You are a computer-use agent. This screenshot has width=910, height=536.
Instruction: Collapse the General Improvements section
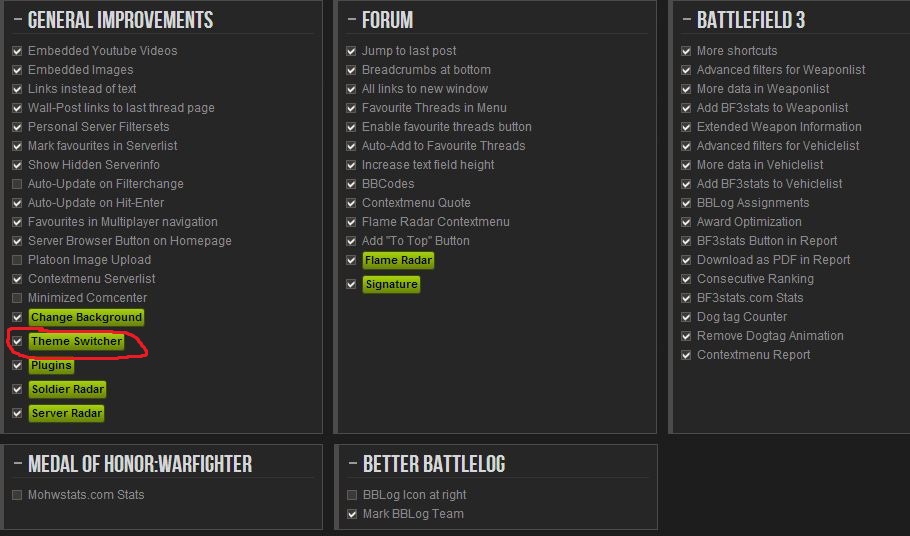(x=18, y=21)
